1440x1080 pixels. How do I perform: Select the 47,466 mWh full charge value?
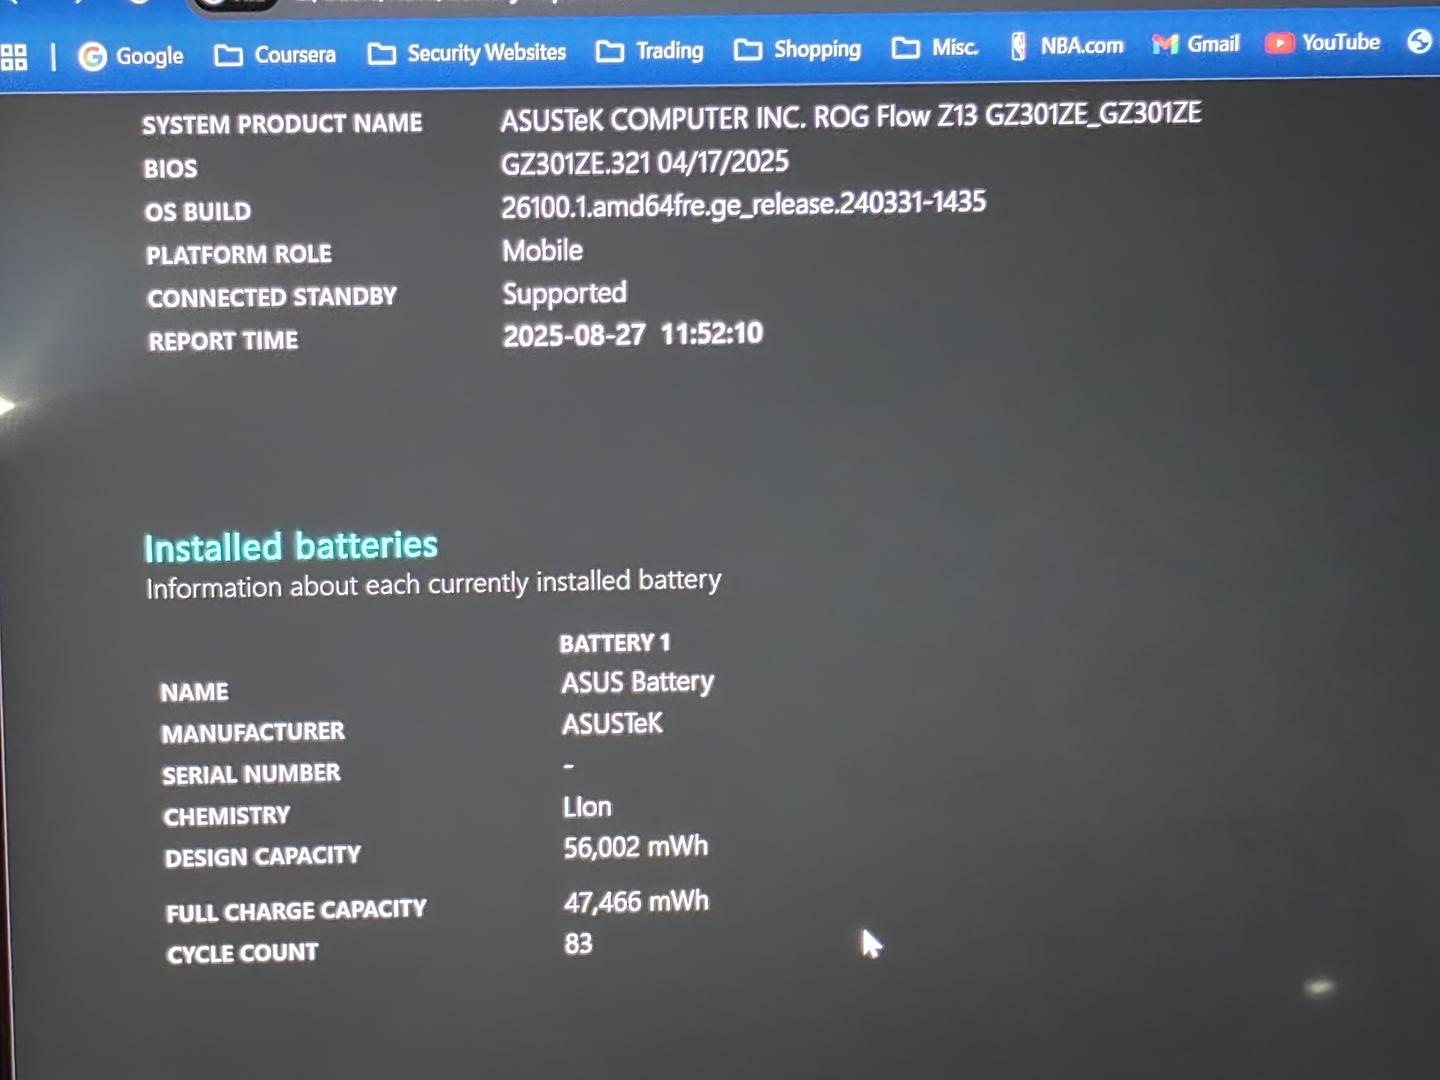point(637,902)
